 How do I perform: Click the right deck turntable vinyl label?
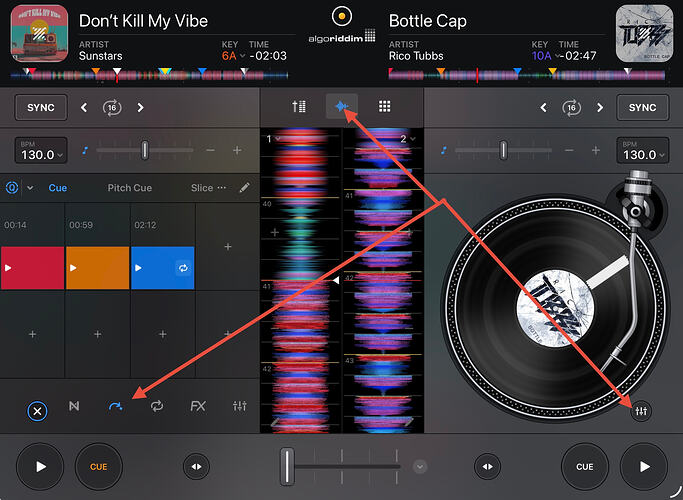(556, 308)
